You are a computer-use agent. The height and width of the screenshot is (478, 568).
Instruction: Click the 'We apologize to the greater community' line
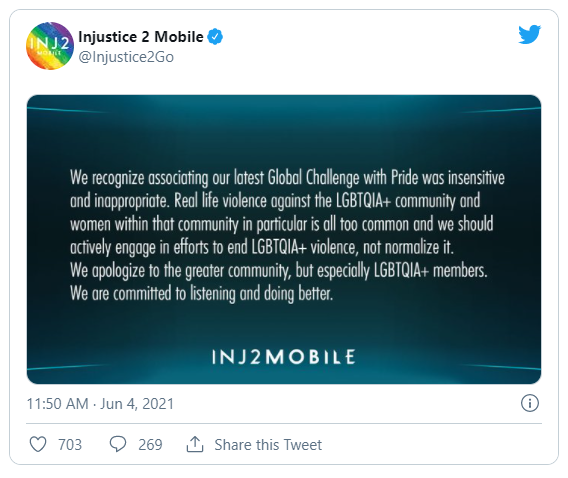(279, 271)
